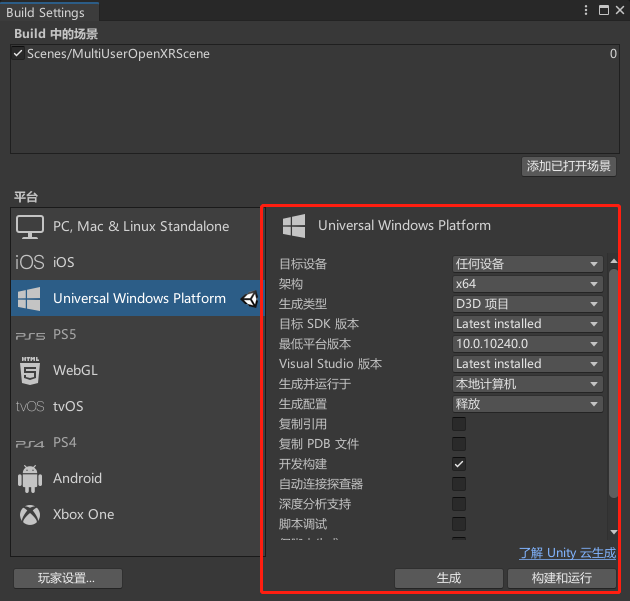
Task: Click the 构建和运行 button
Action: pyautogui.click(x=562, y=578)
